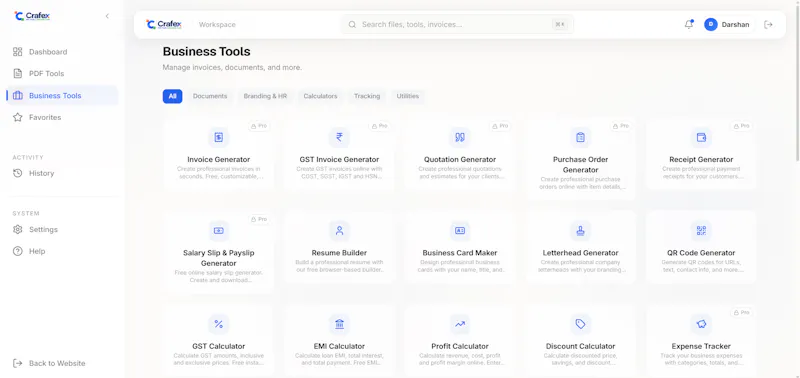Image resolution: width=800 pixels, height=378 pixels.
Task: Click the Dashboard grid icon in sidebar
Action: 18,52
